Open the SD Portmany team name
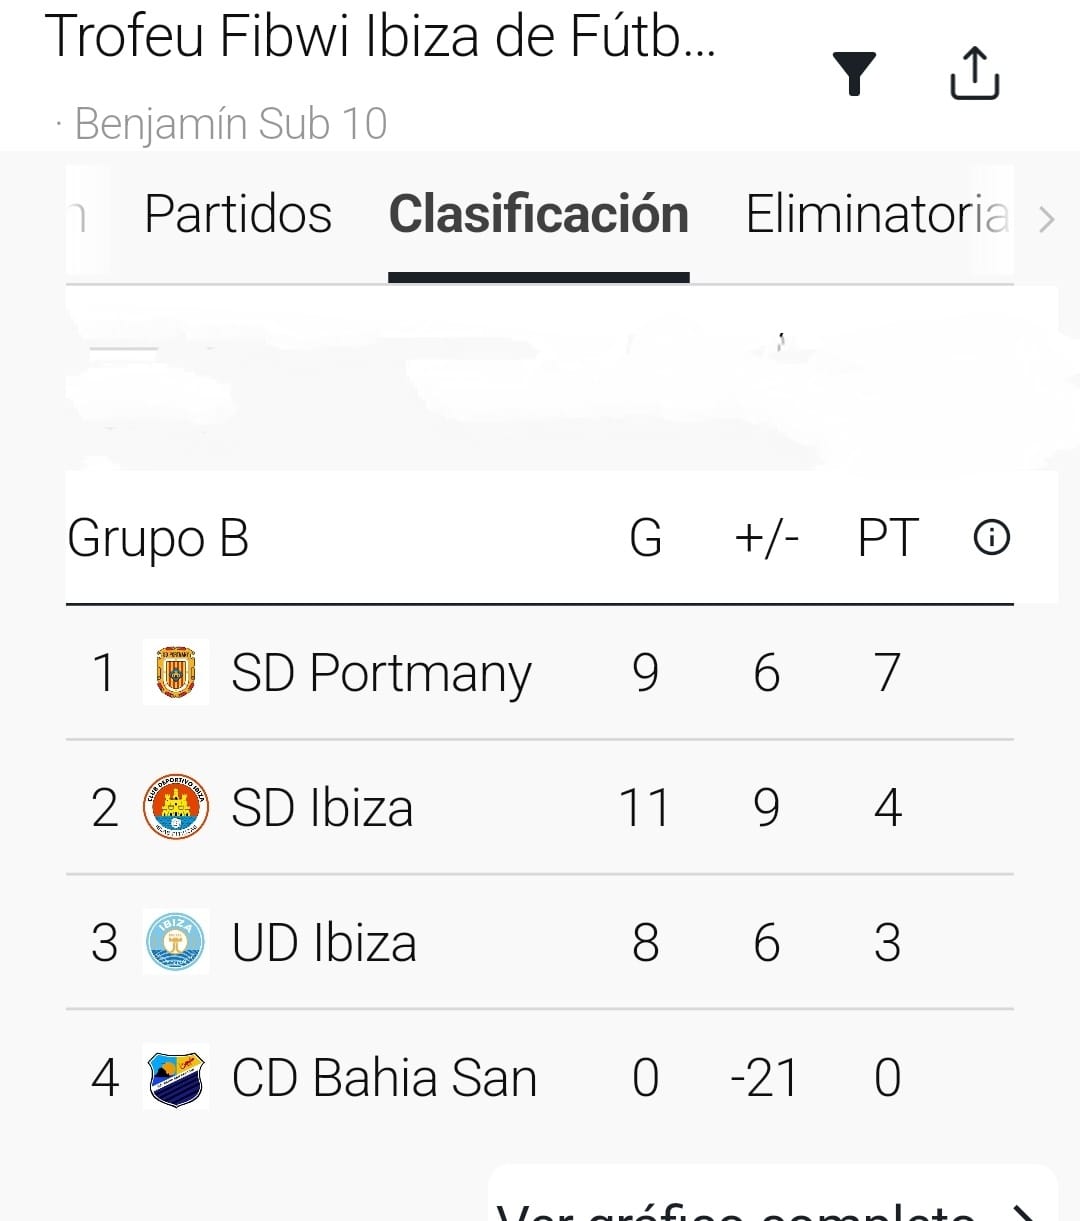Viewport: 1080px width, 1221px height. tap(381, 673)
